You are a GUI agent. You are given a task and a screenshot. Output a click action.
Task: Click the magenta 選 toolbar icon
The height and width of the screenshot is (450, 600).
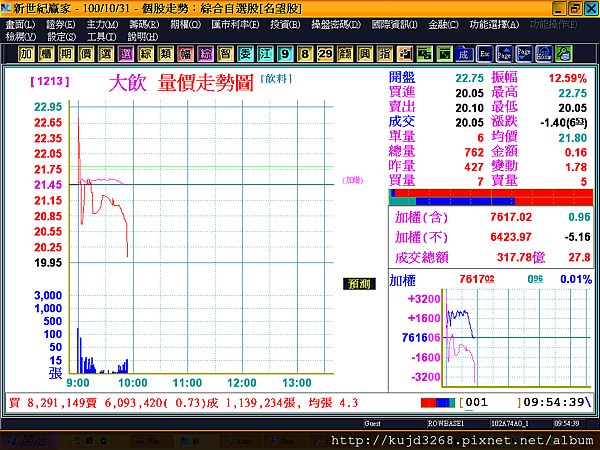[x=126, y=54]
